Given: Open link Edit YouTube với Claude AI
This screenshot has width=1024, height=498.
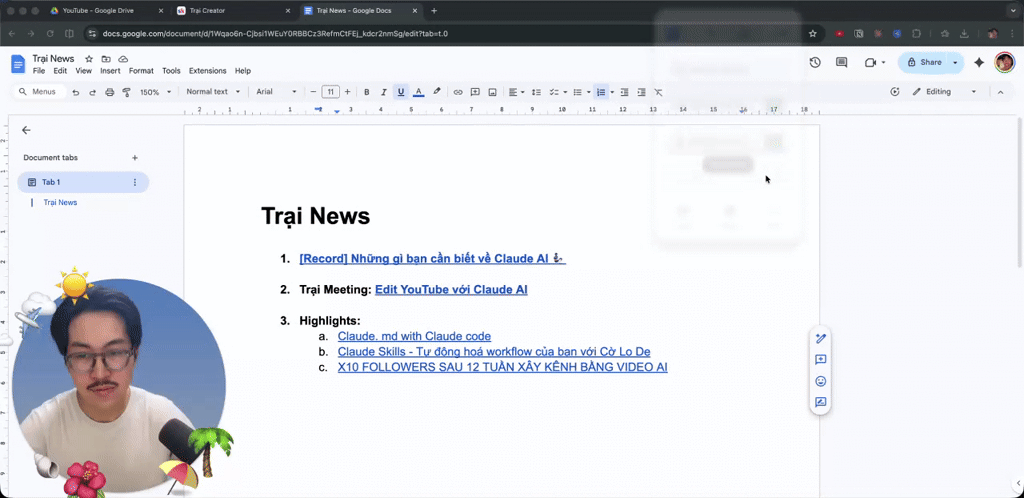Looking at the screenshot, I should (x=451, y=289).
